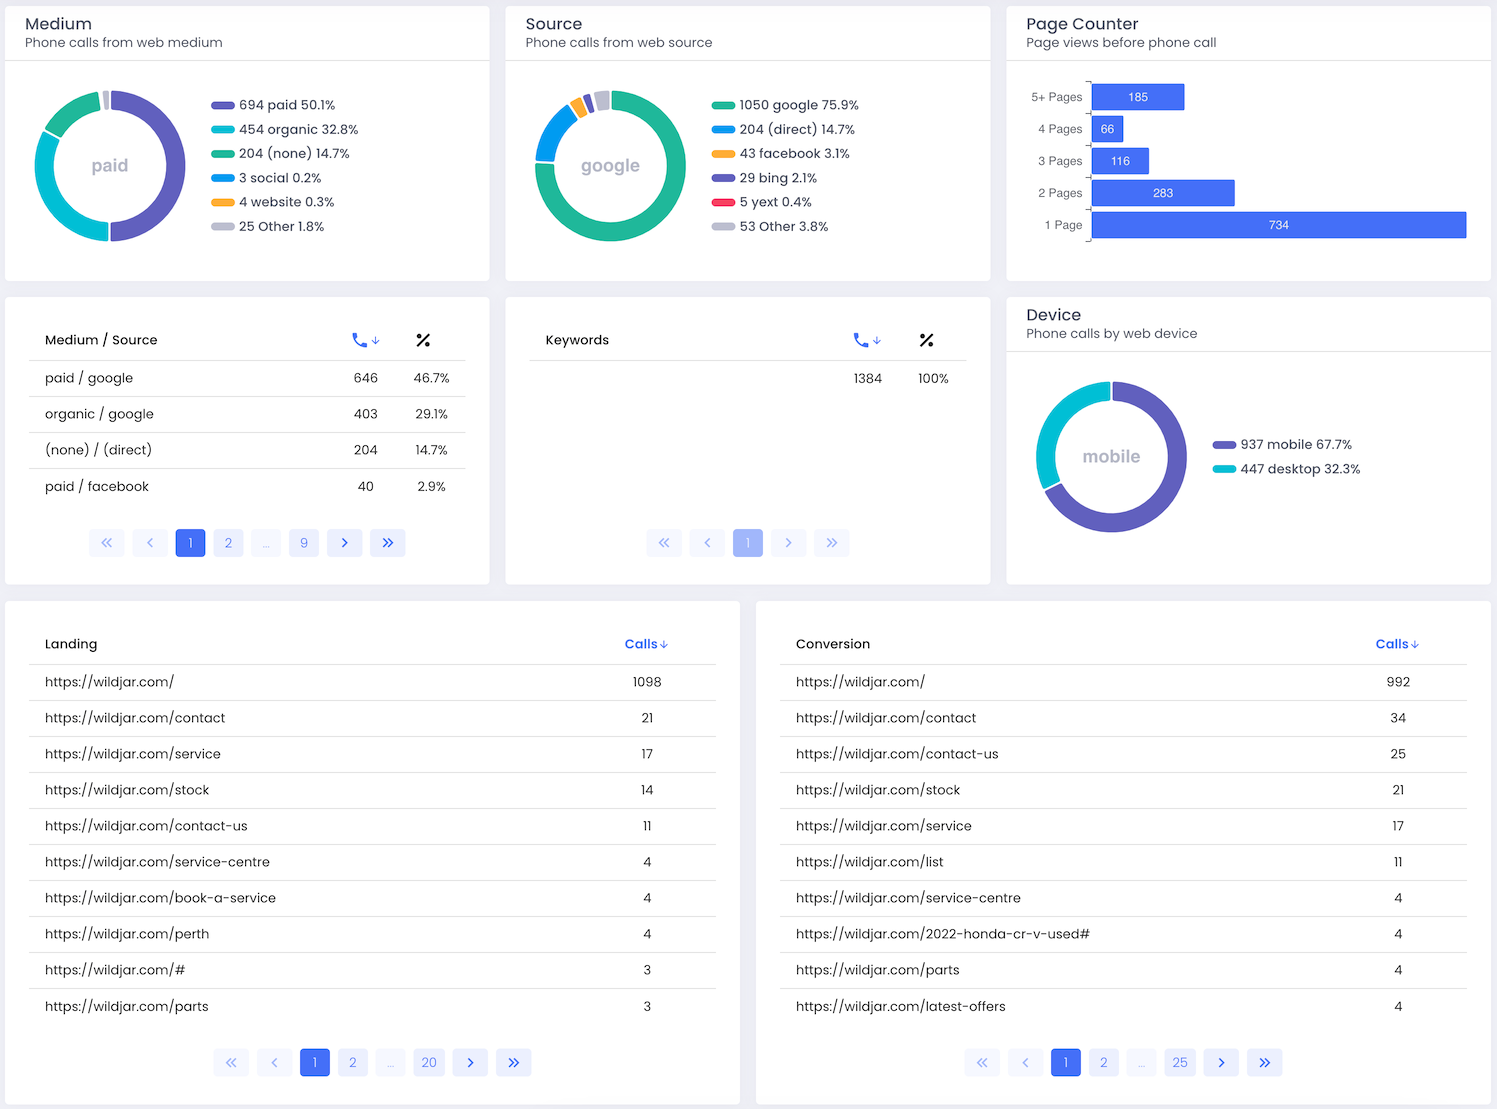Click the '1 Page' bar showing 734
Viewport: 1497px width, 1109px height.
1279,225
